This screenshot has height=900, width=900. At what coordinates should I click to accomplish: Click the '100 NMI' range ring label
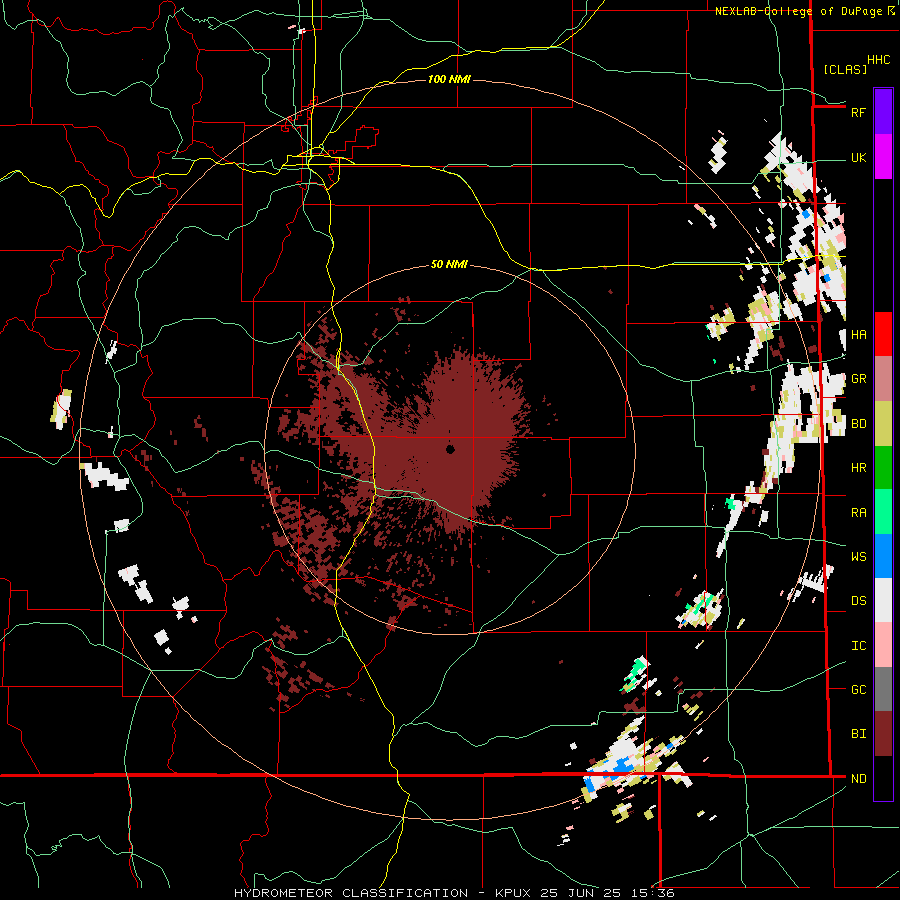(x=449, y=79)
